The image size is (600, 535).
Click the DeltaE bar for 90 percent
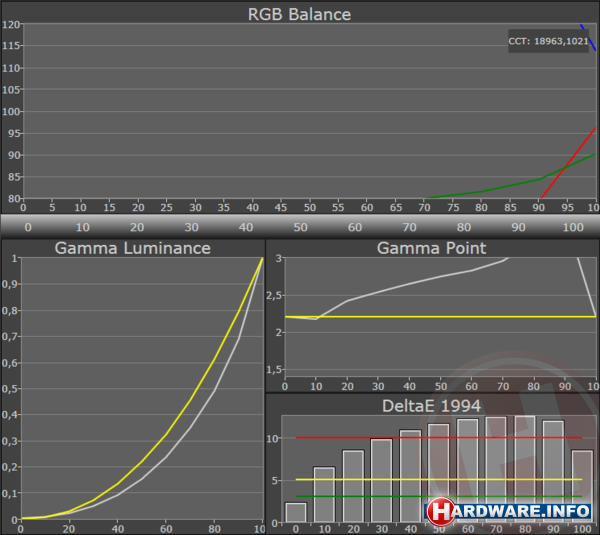click(554, 471)
